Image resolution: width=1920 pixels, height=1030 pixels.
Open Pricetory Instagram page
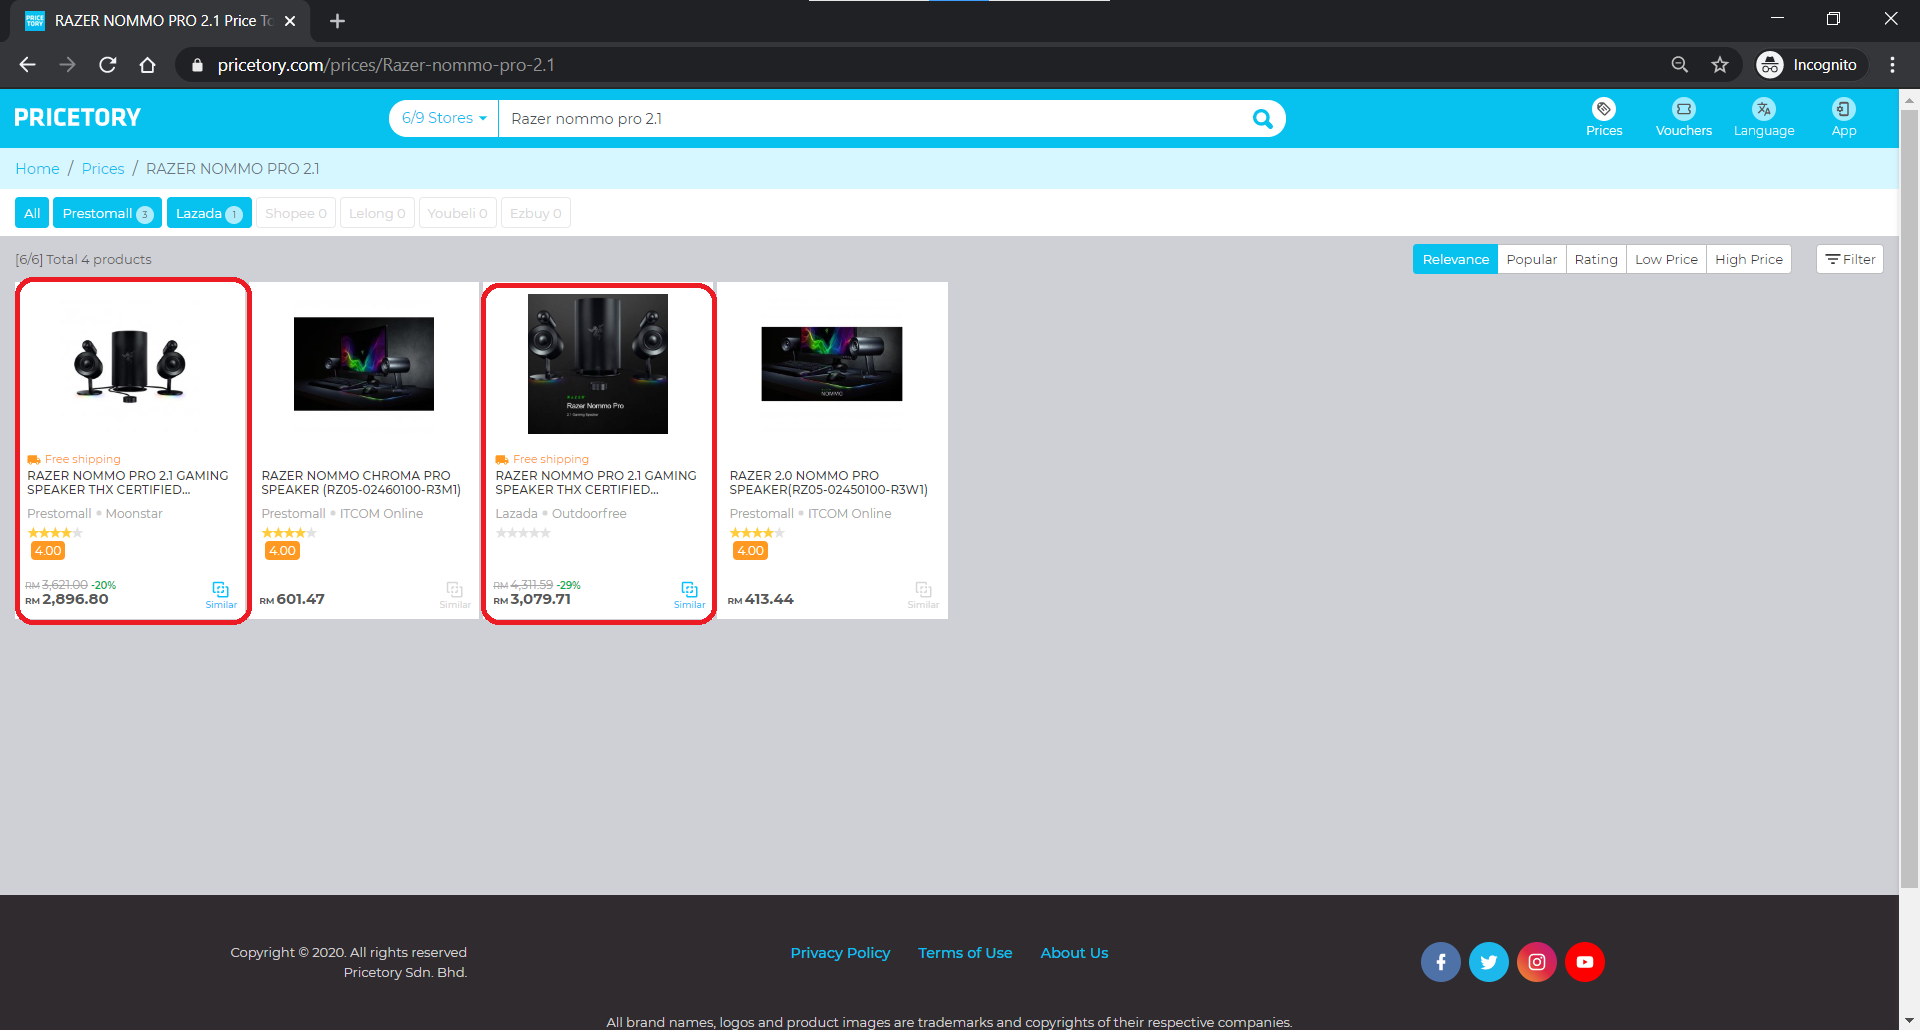(1537, 962)
